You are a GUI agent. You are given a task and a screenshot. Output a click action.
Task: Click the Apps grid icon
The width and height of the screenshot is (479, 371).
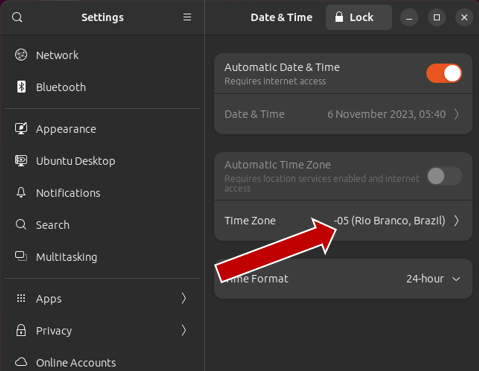(x=21, y=298)
